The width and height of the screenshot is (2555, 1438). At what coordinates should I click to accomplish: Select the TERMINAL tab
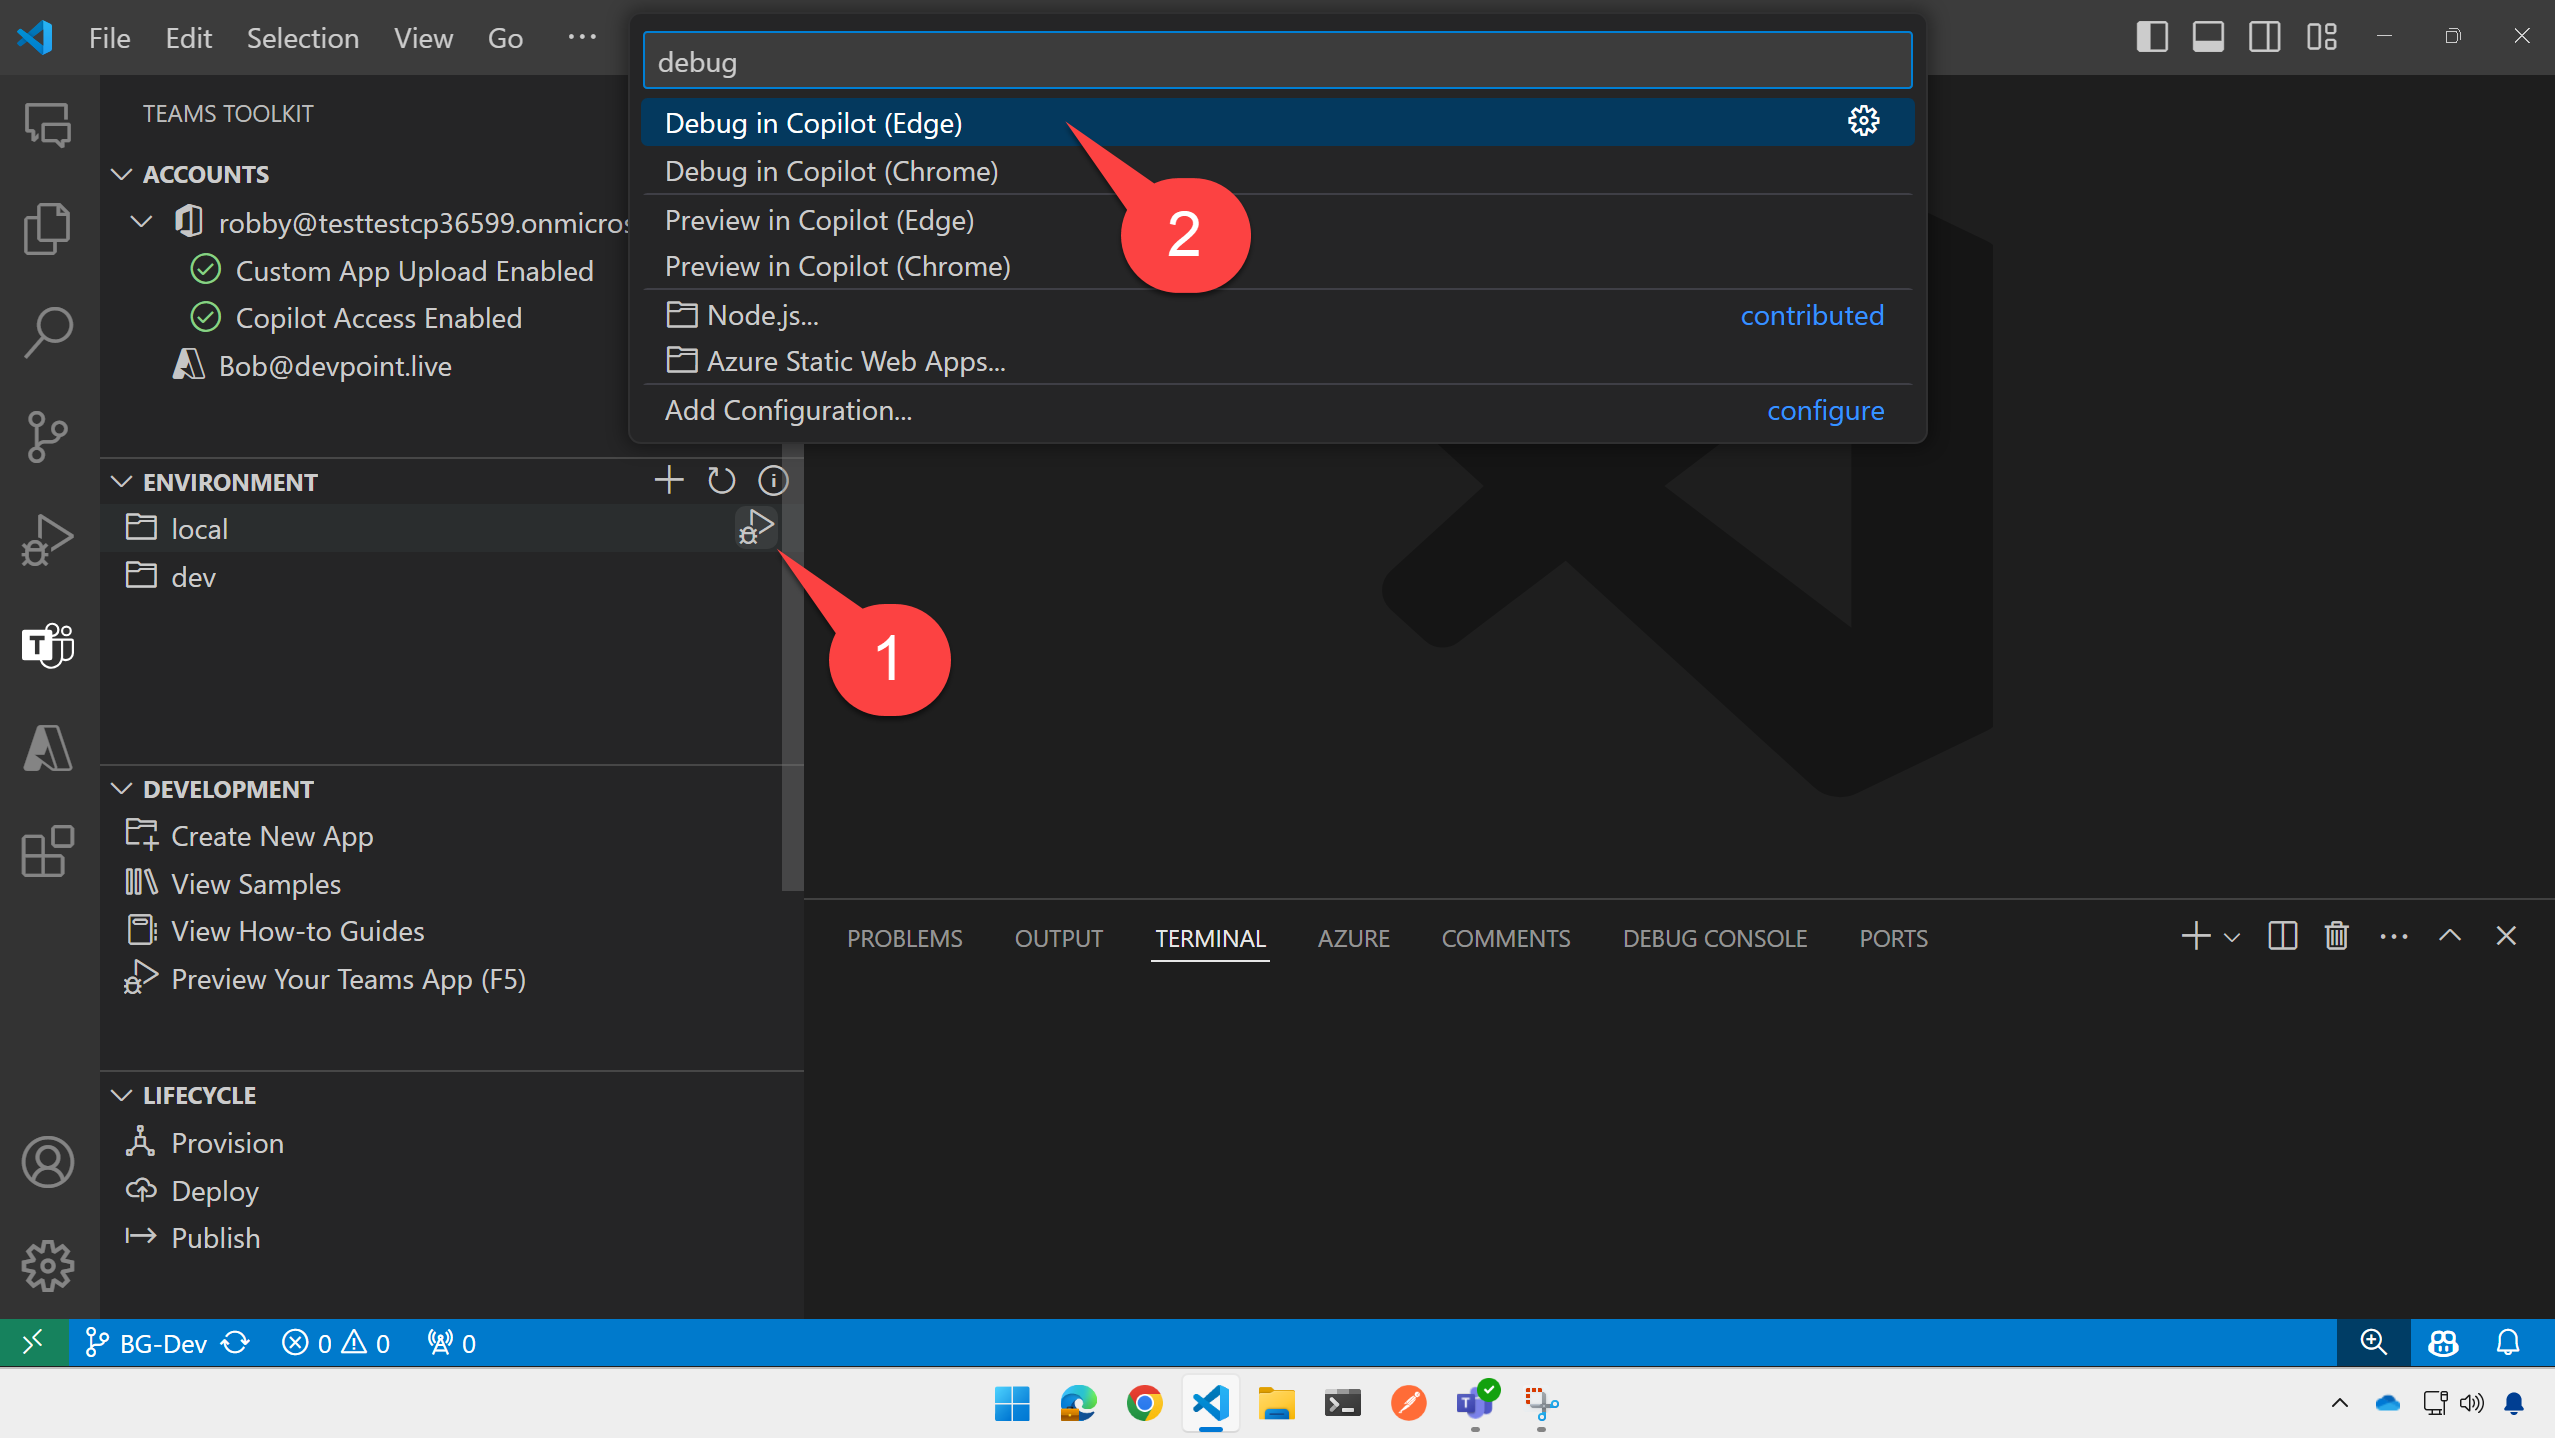tap(1211, 936)
